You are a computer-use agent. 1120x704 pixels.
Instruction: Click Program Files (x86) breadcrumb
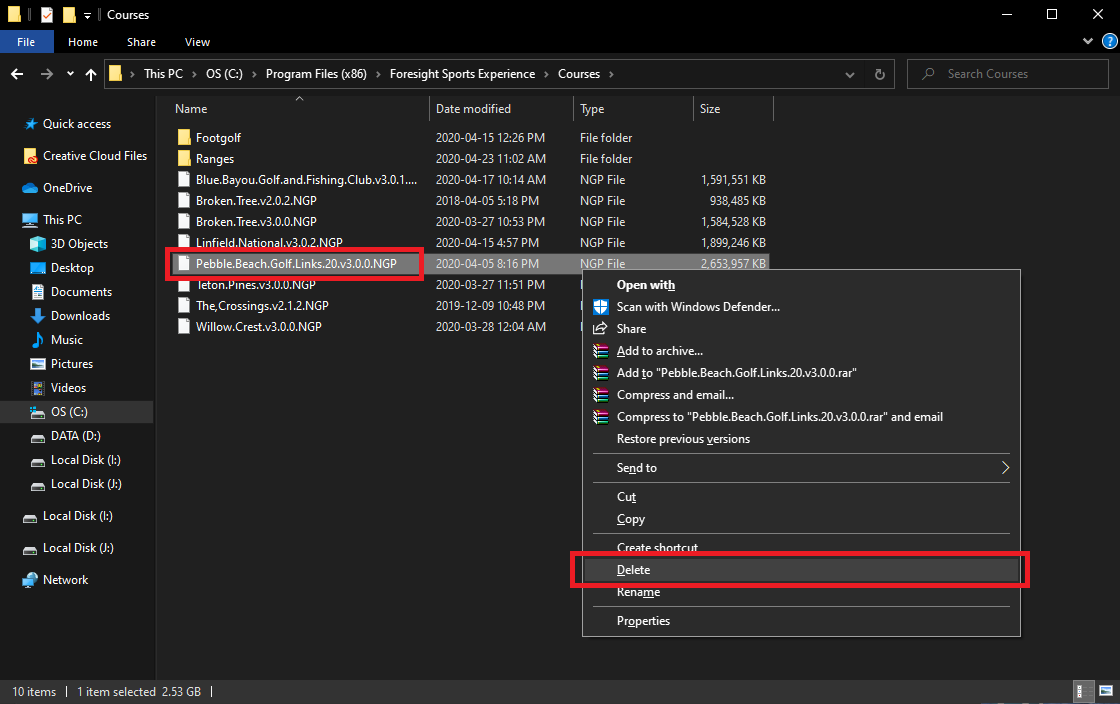point(316,74)
